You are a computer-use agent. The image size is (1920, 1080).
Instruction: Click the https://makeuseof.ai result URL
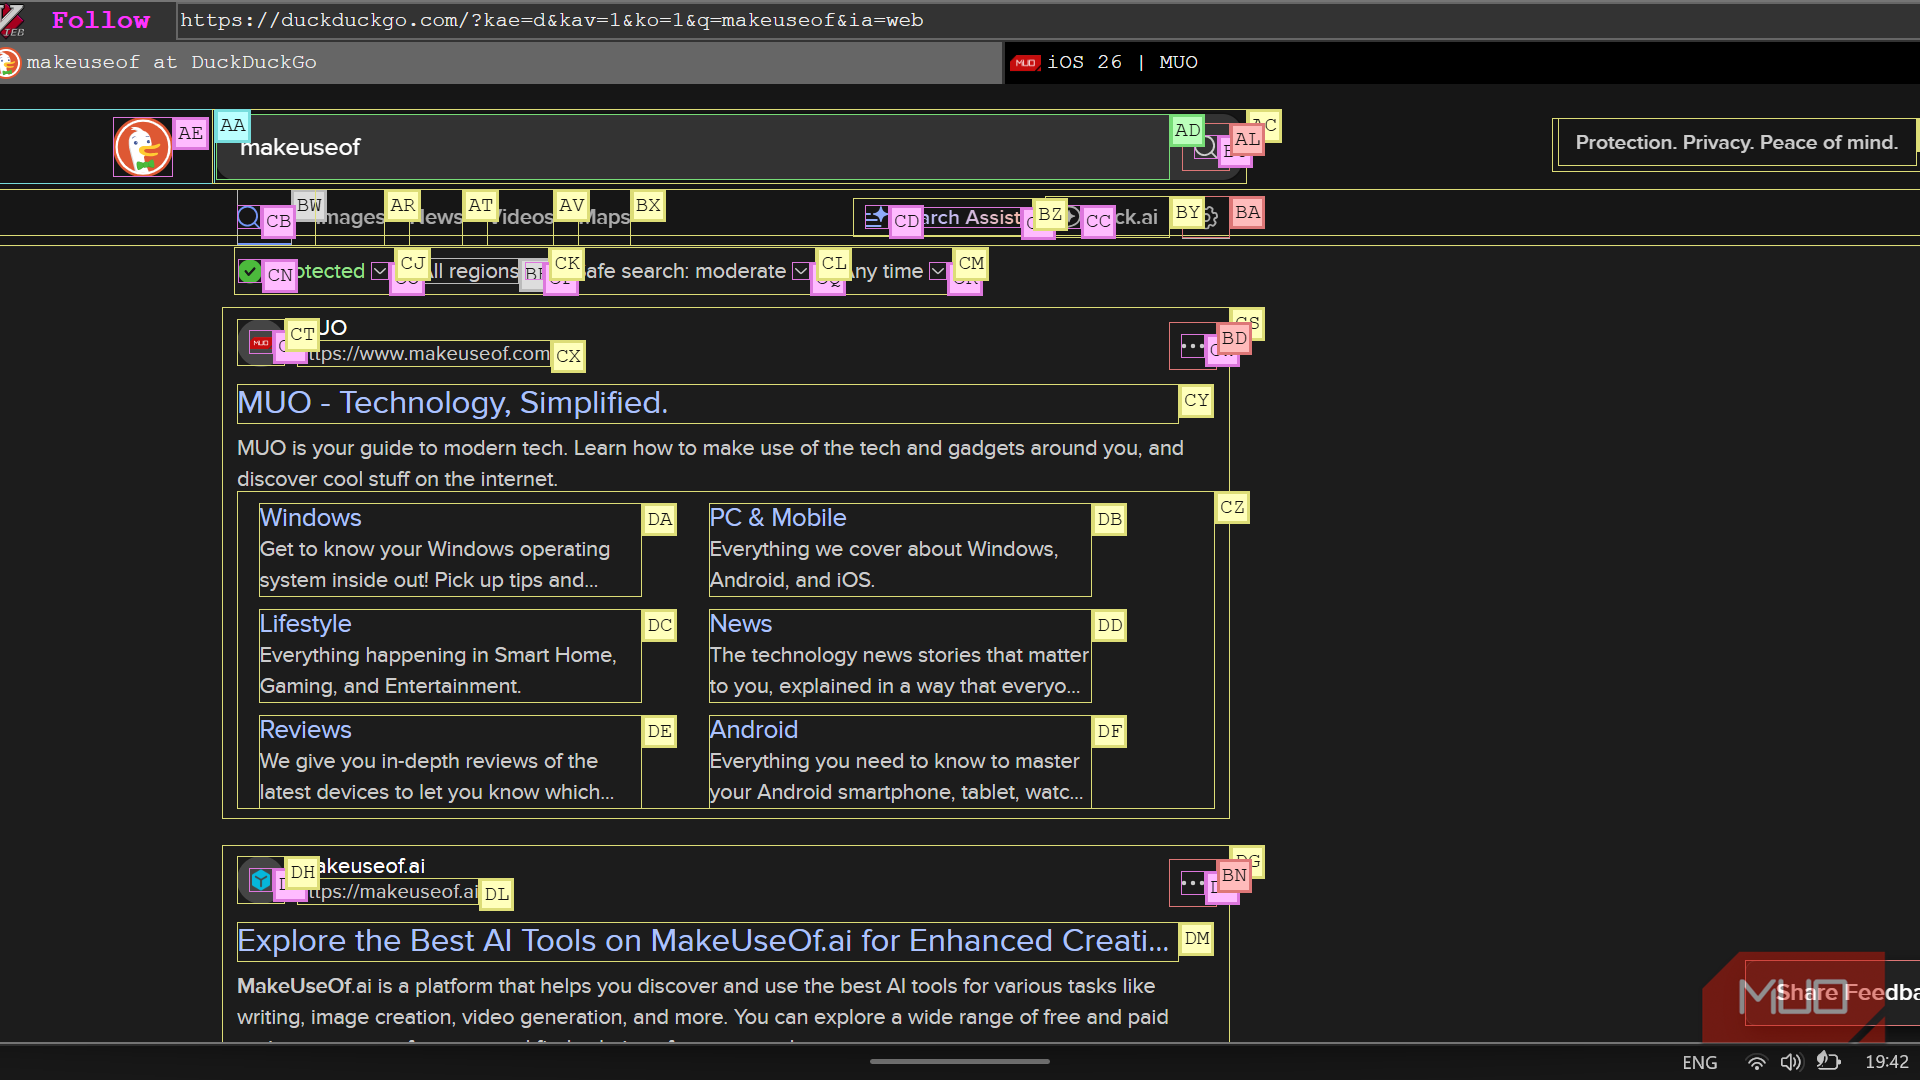[389, 892]
